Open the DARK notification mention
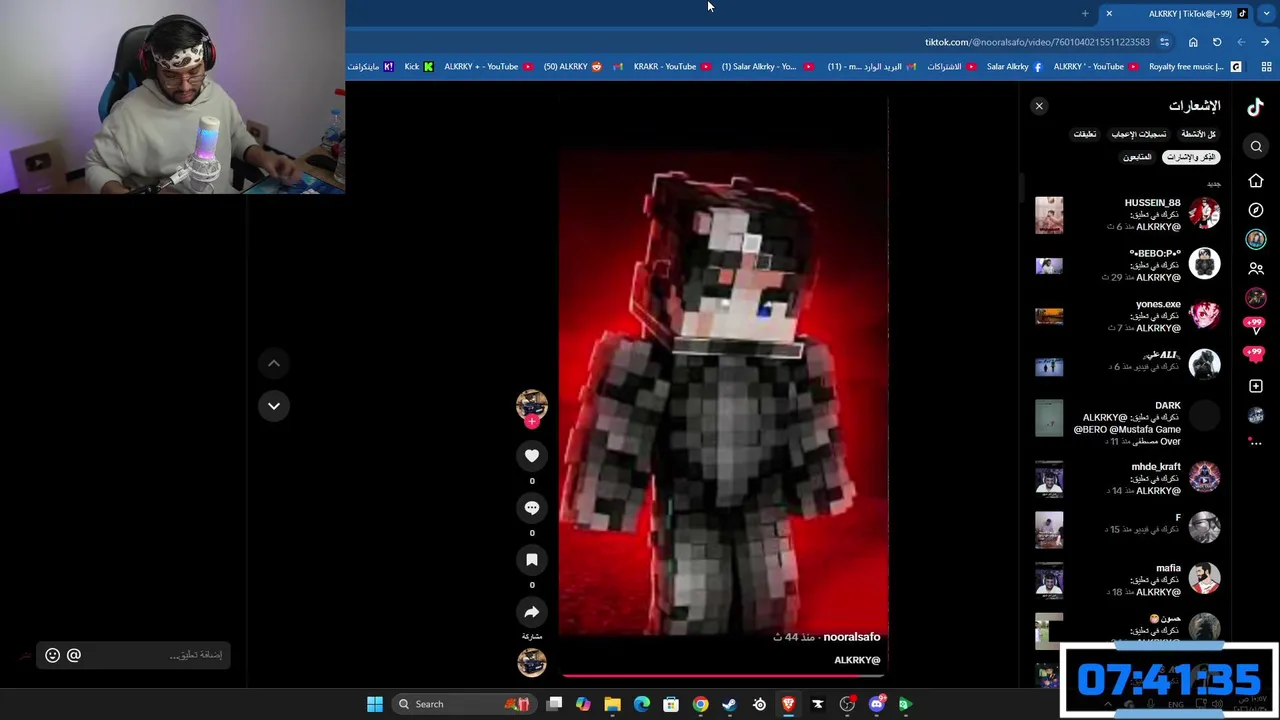The height and width of the screenshot is (720, 1280). pos(1128,423)
